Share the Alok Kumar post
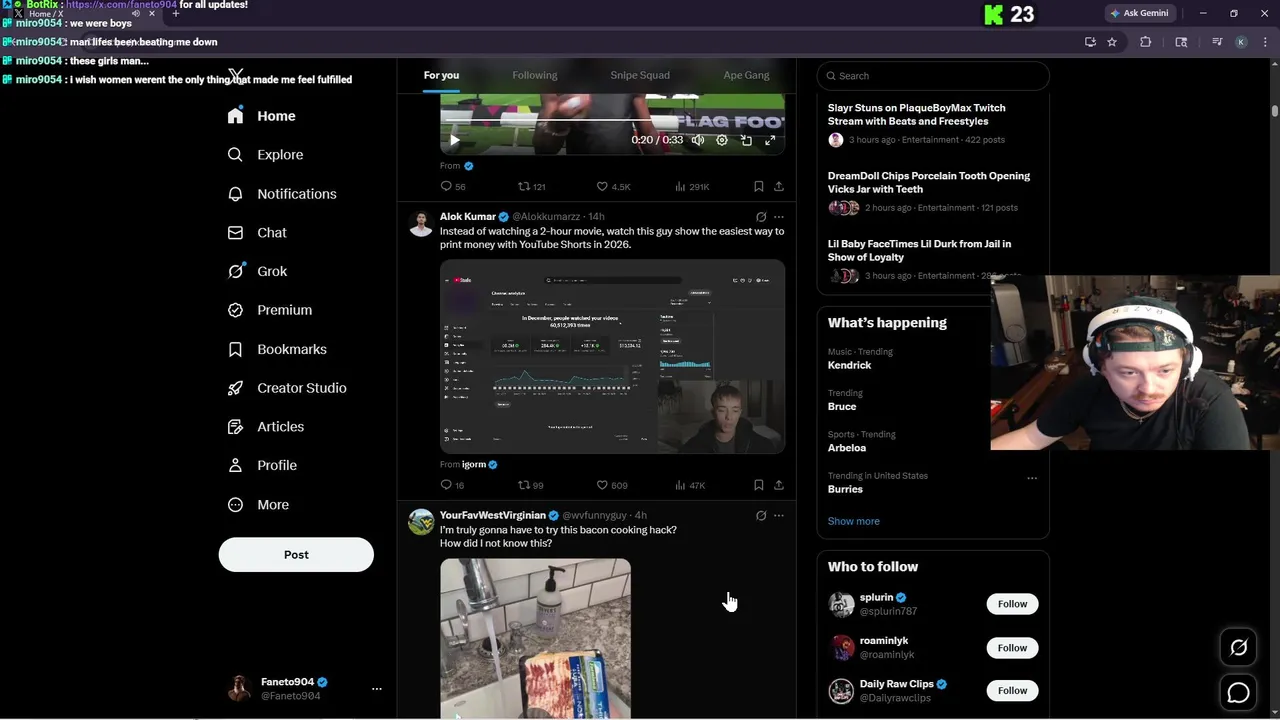The height and width of the screenshot is (720, 1280). click(779, 486)
